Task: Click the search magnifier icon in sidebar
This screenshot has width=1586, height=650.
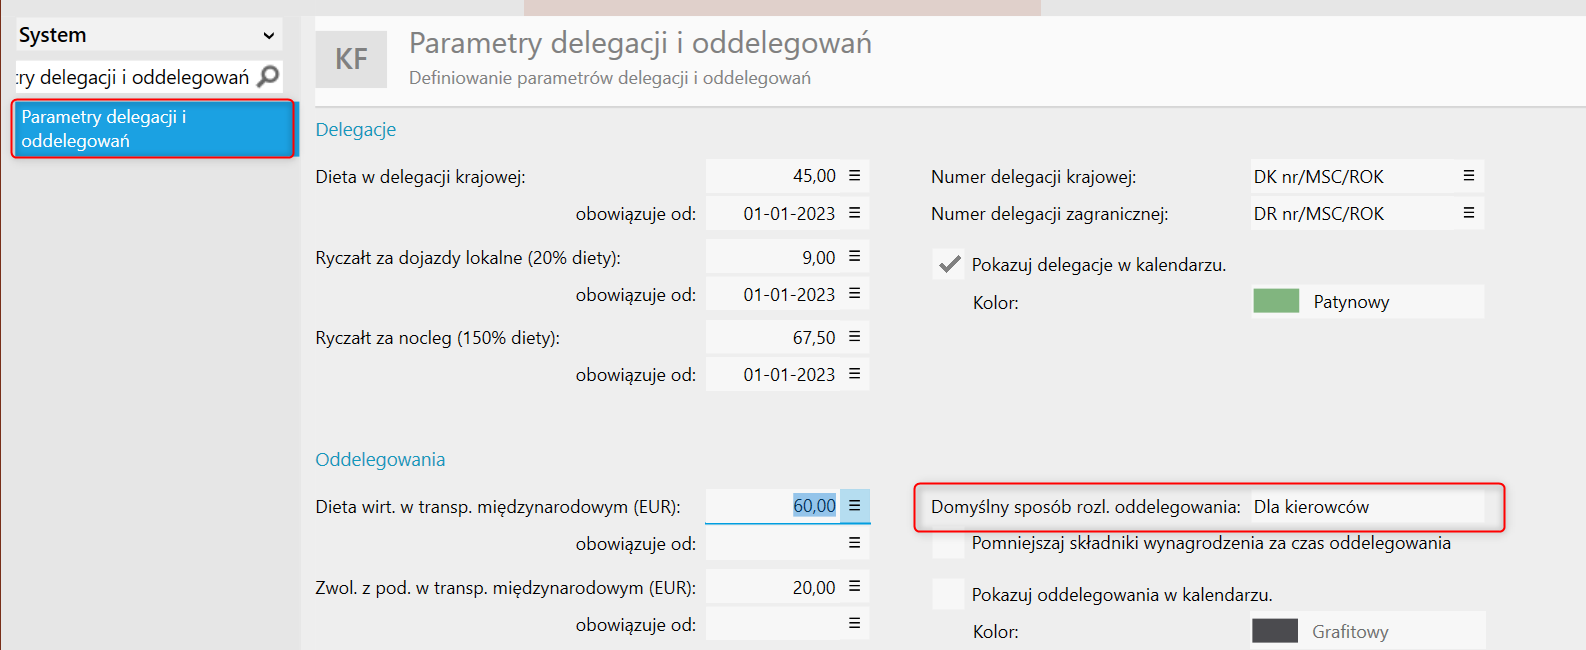Action: pyautogui.click(x=268, y=77)
